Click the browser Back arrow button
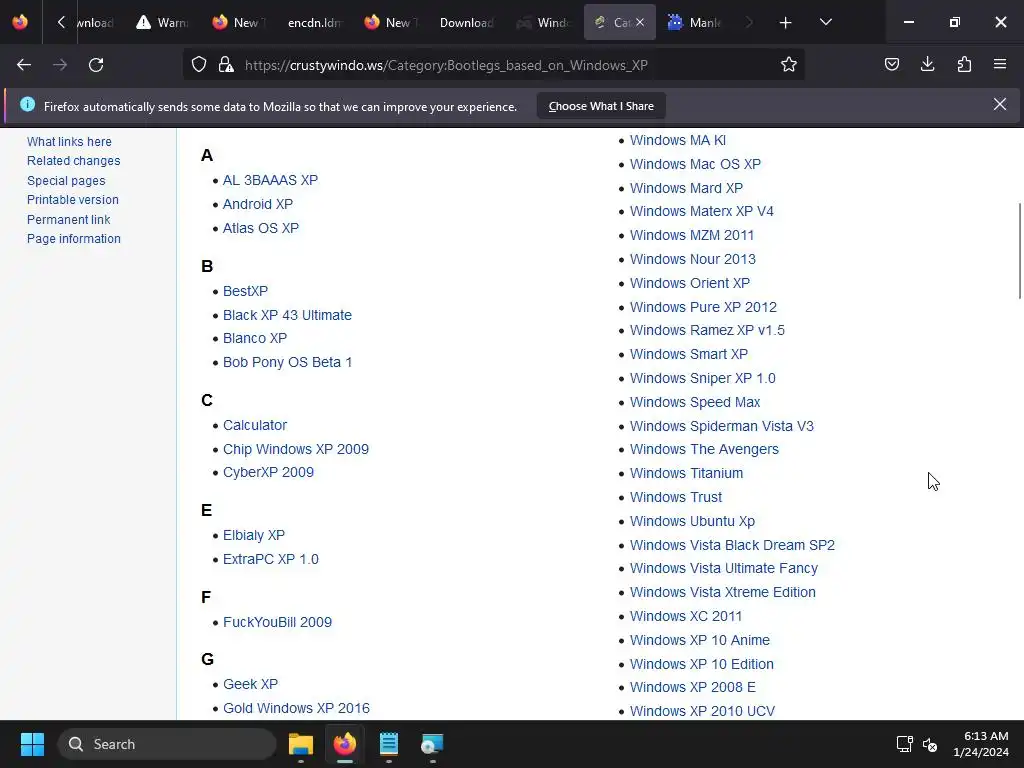 pos(24,65)
